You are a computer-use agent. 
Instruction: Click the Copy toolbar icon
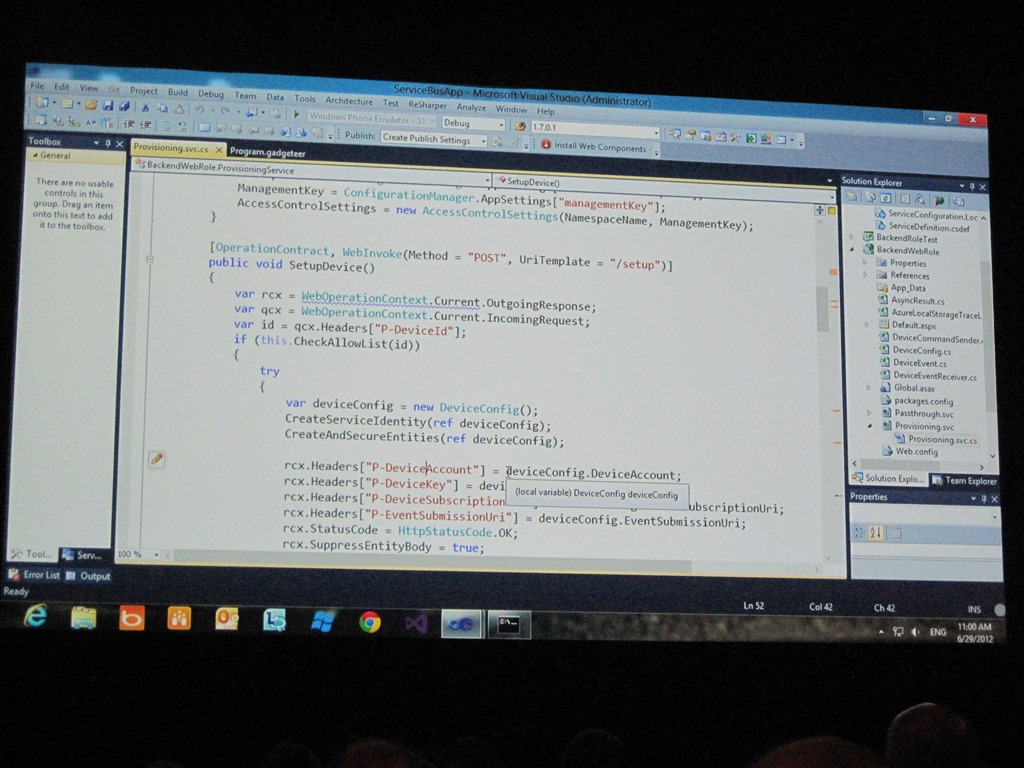click(161, 108)
